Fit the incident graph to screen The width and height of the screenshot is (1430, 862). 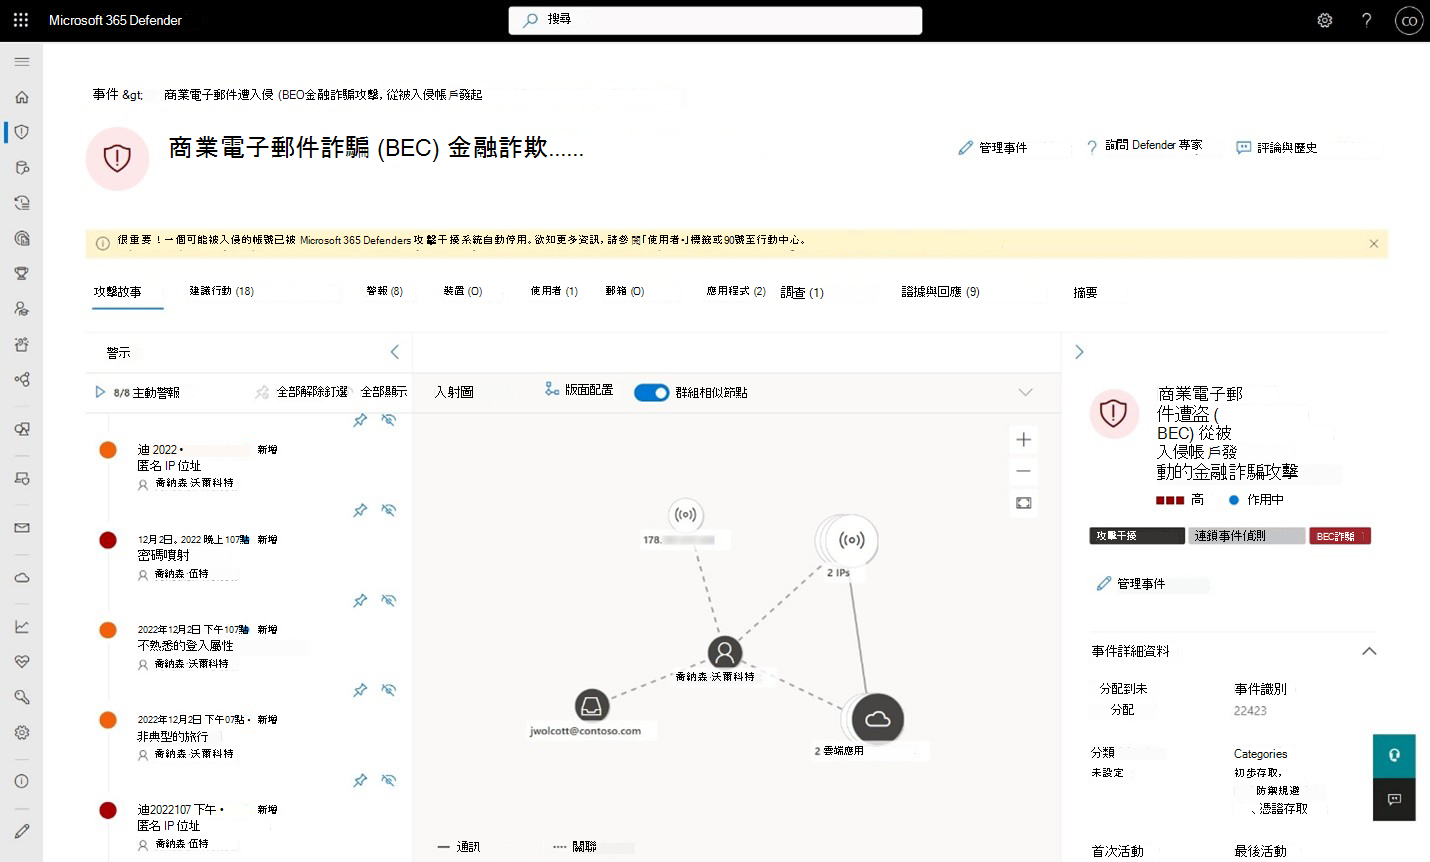coord(1023,503)
